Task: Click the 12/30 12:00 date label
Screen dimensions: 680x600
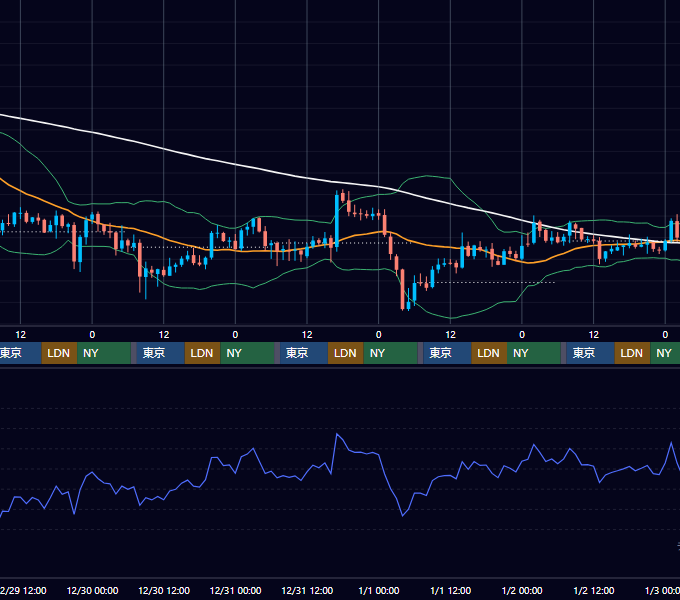Action: [x=164, y=590]
